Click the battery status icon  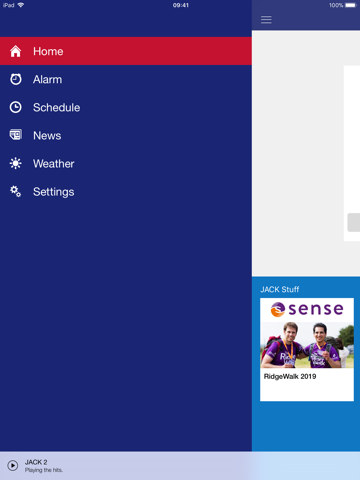coord(351,5)
